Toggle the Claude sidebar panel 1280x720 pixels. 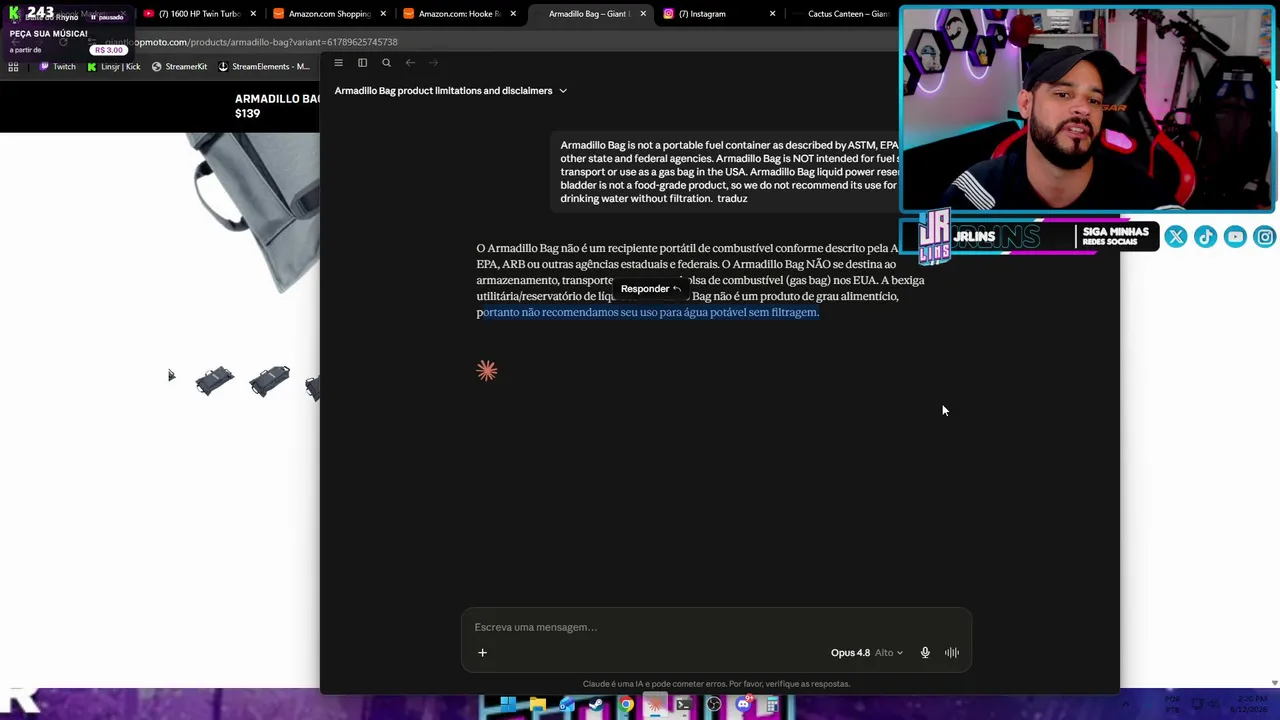point(362,63)
